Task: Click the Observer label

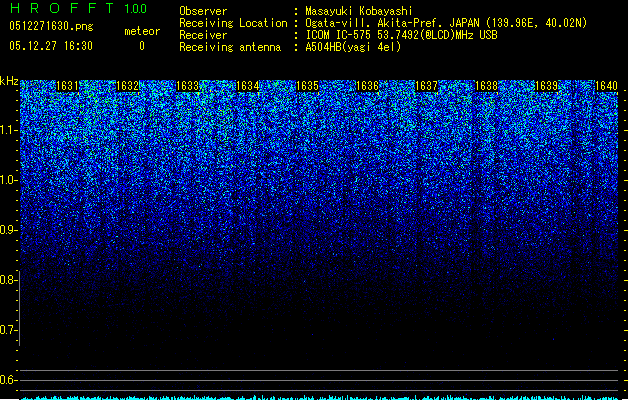Action: (203, 11)
